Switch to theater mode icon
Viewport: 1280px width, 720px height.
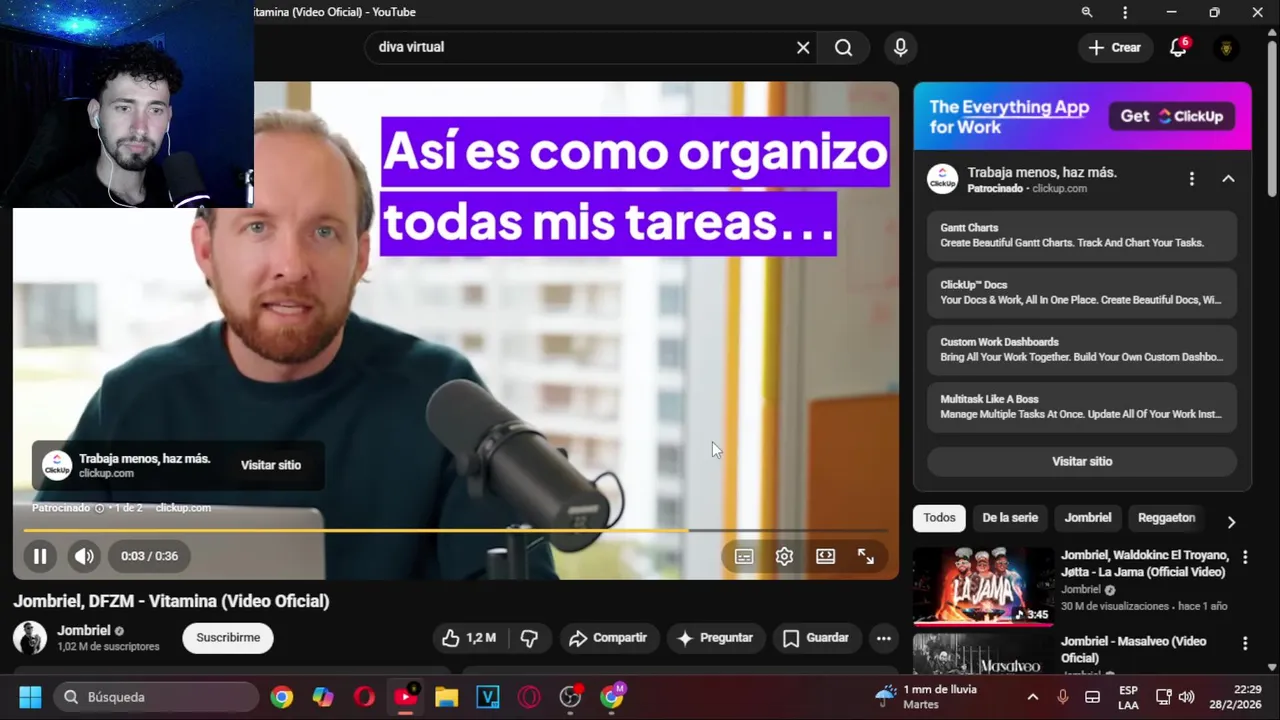pyautogui.click(x=825, y=557)
